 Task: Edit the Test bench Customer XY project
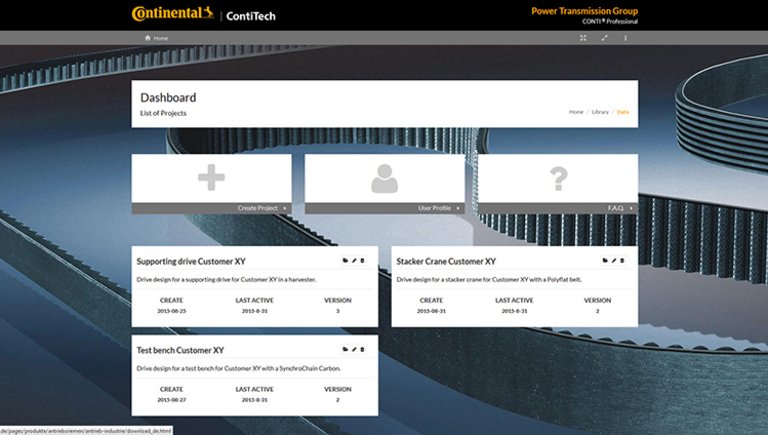point(353,350)
